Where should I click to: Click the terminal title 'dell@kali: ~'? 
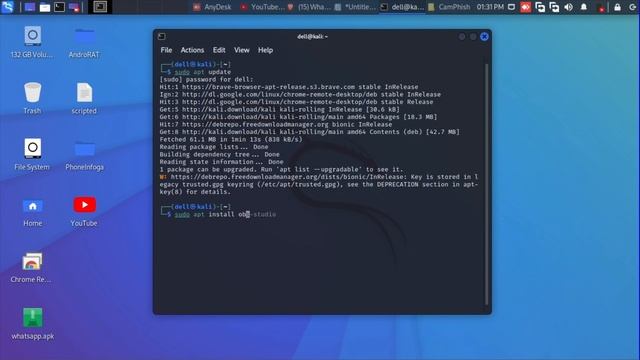pyautogui.click(x=312, y=36)
